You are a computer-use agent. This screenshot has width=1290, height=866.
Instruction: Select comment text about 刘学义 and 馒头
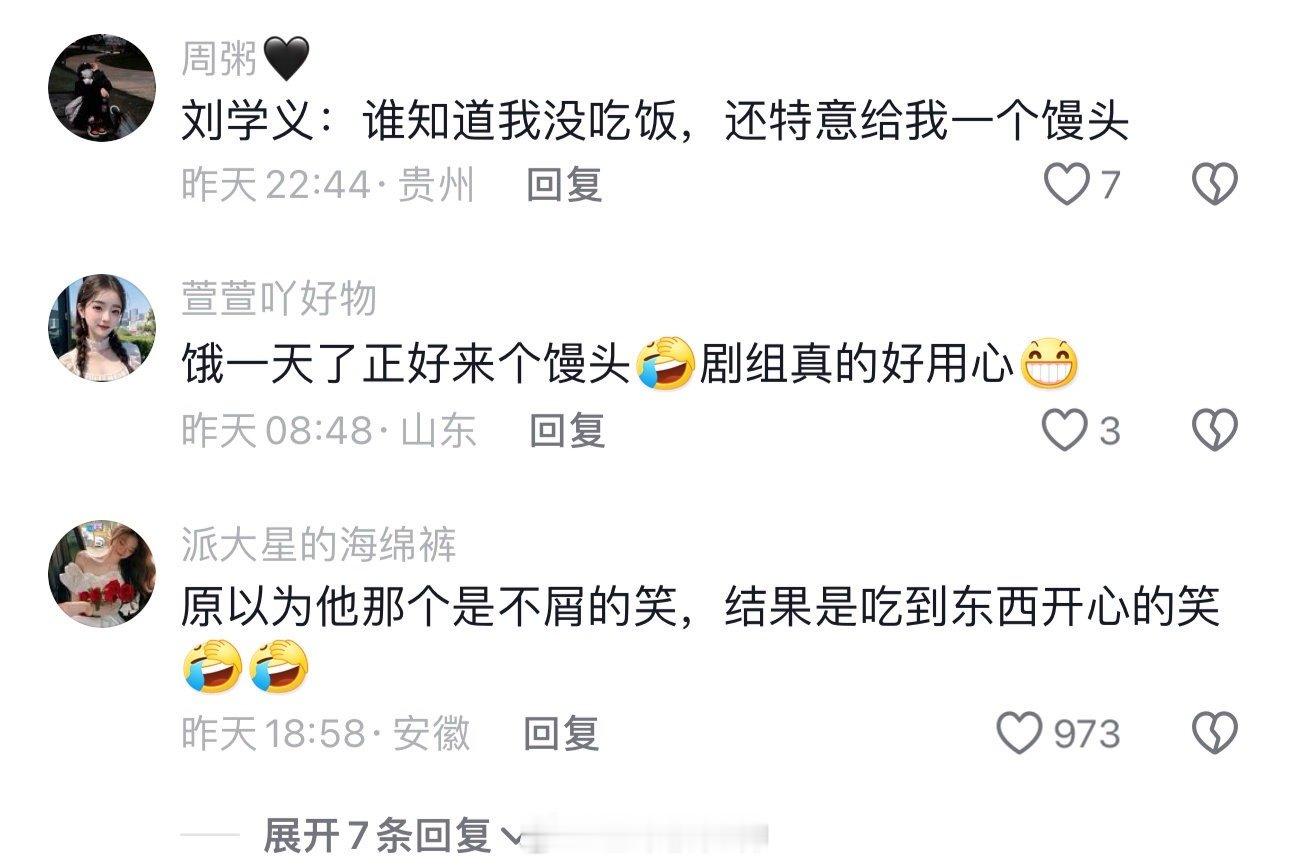coord(655,122)
